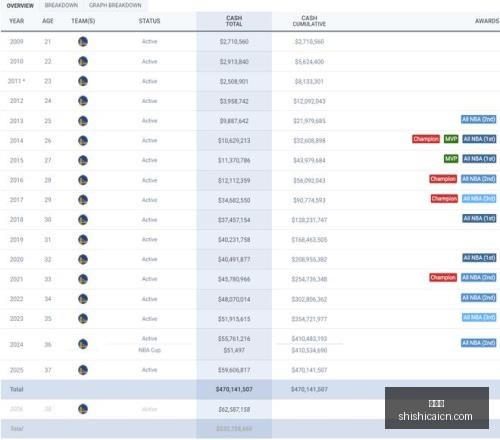The height and width of the screenshot is (440, 500).
Task: Select the $51,497 NBA Cup amount
Action: (x=234, y=350)
